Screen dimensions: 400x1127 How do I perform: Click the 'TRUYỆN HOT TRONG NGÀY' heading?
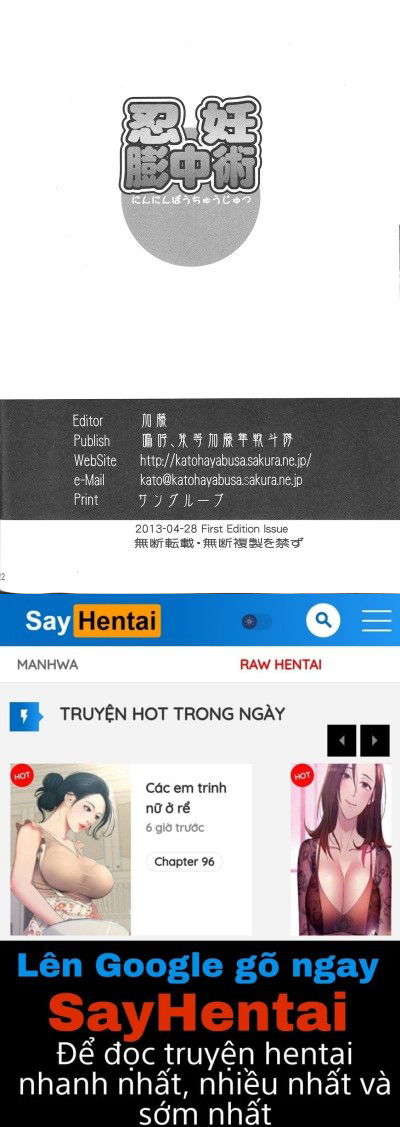click(172, 714)
